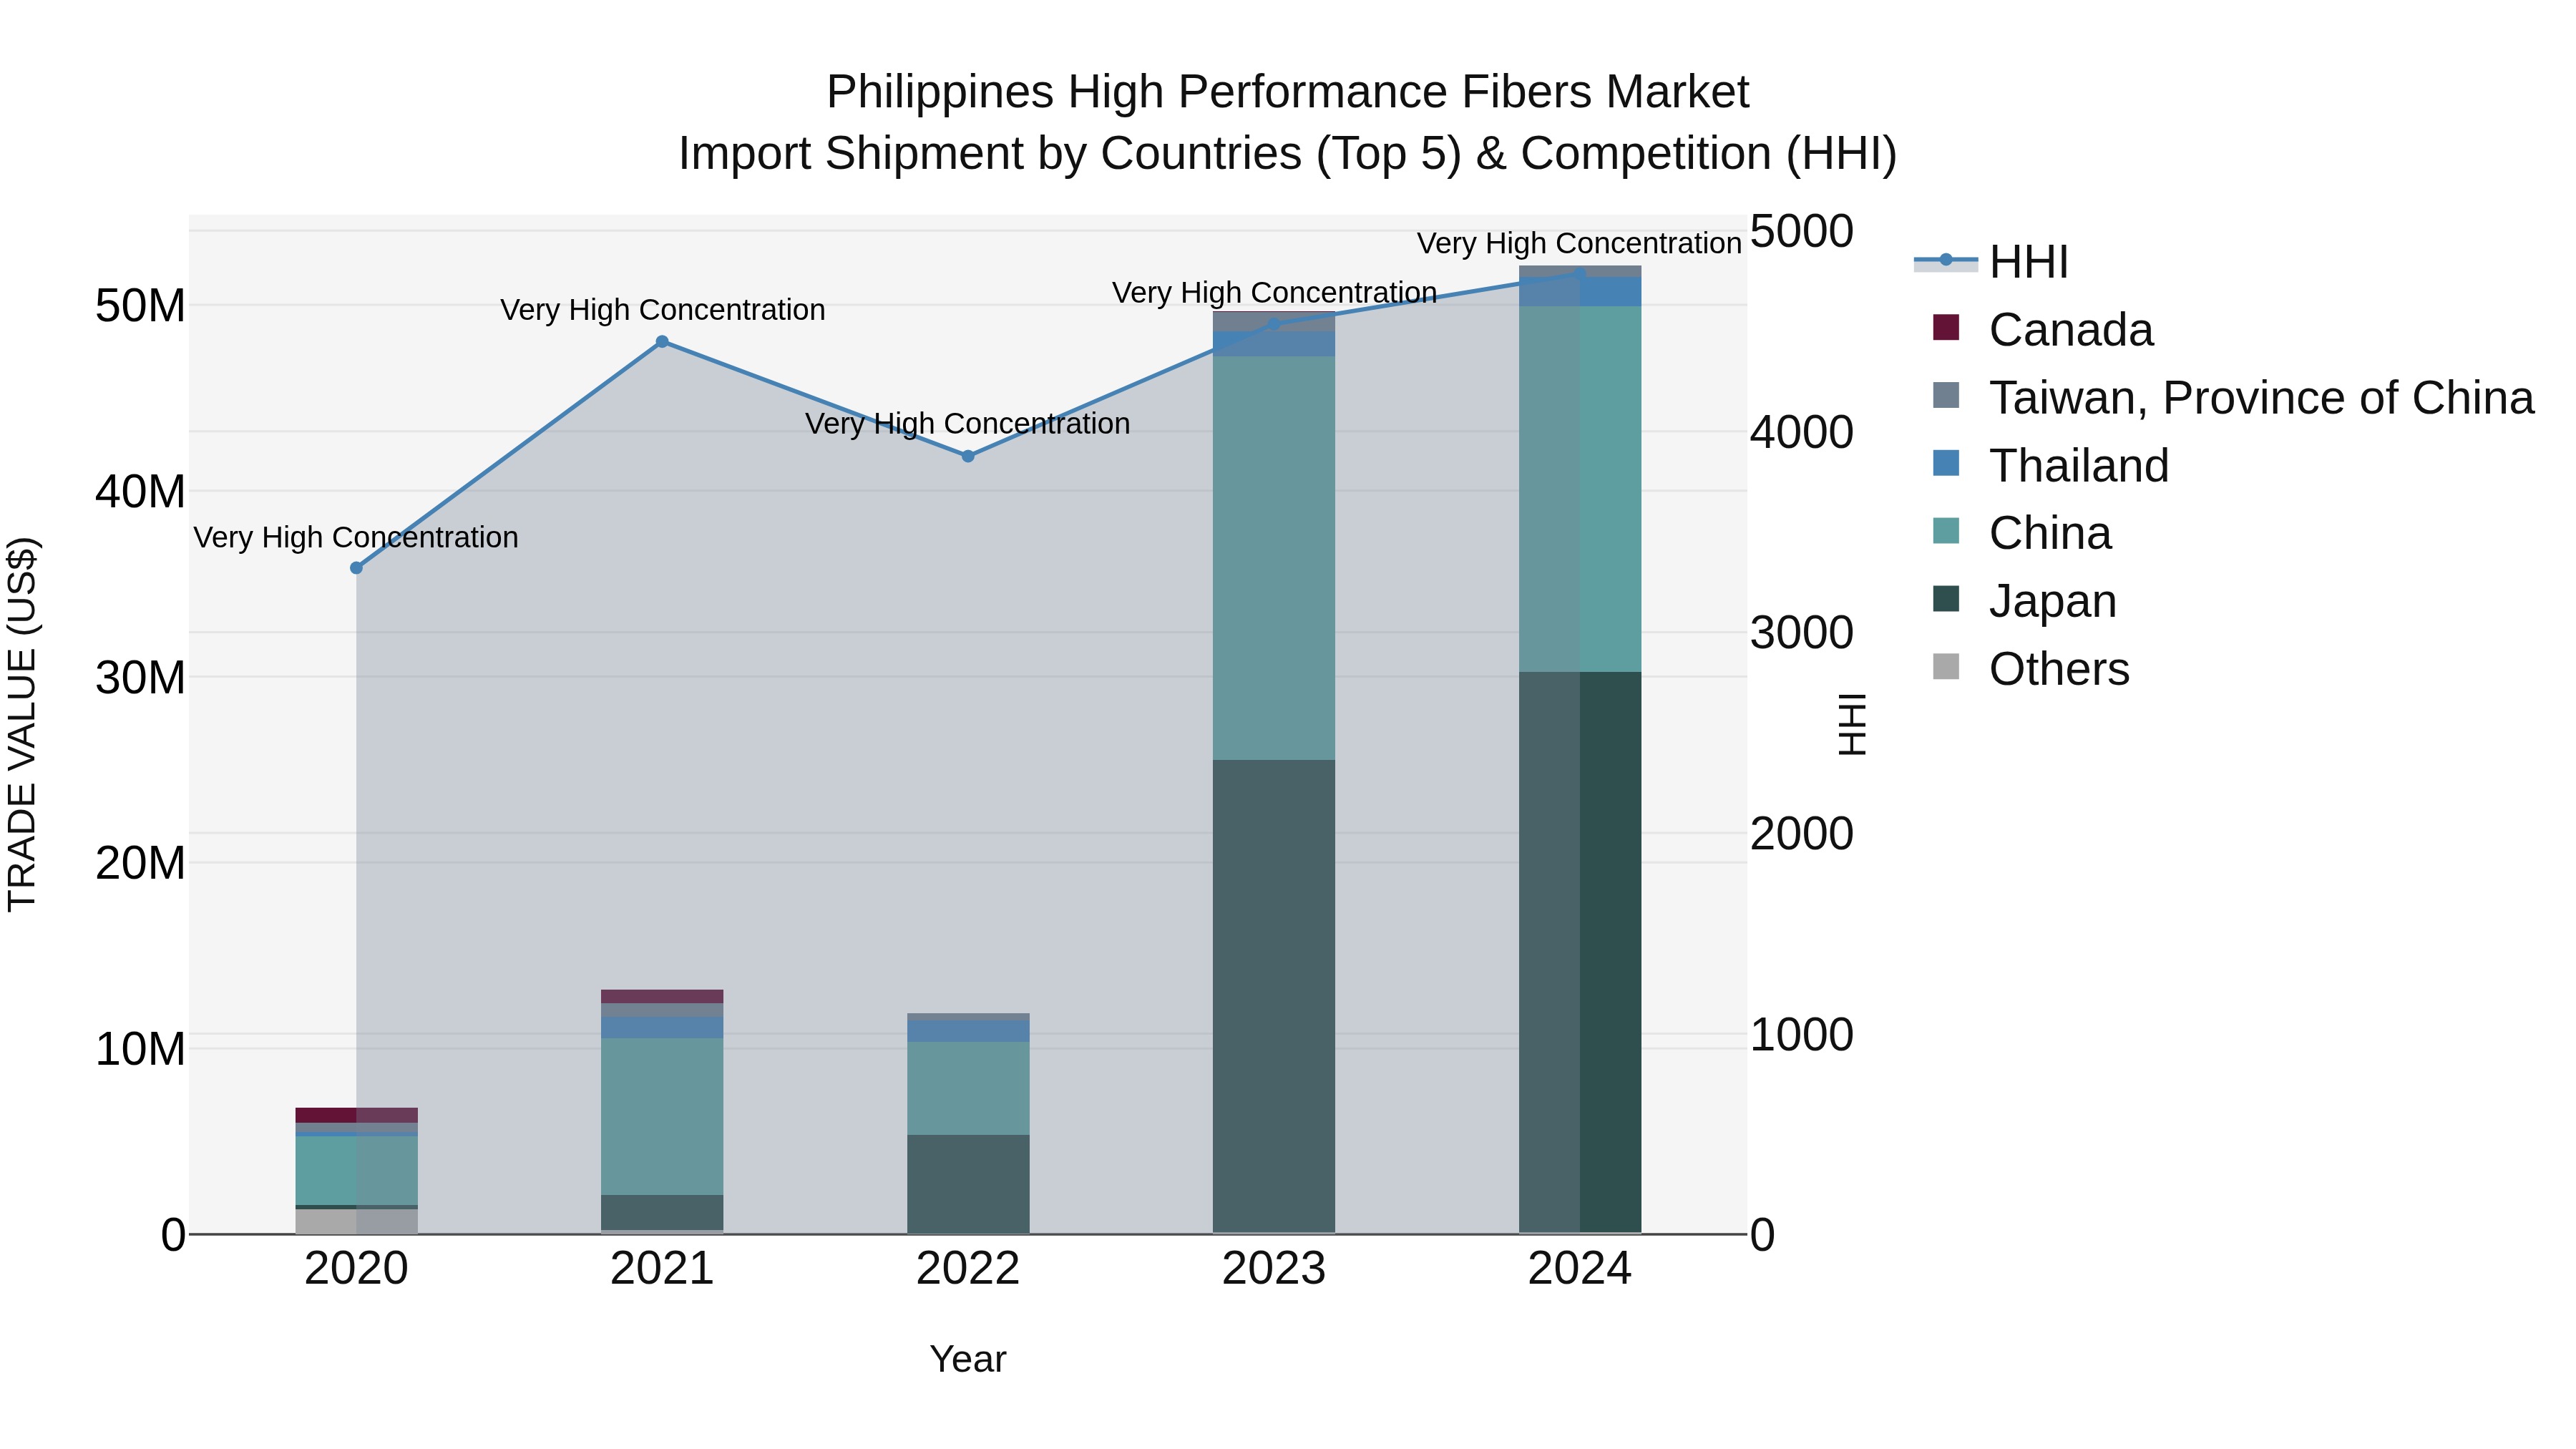Click the Year axis title
This screenshot has height=1449, width=2576.
click(968, 1359)
